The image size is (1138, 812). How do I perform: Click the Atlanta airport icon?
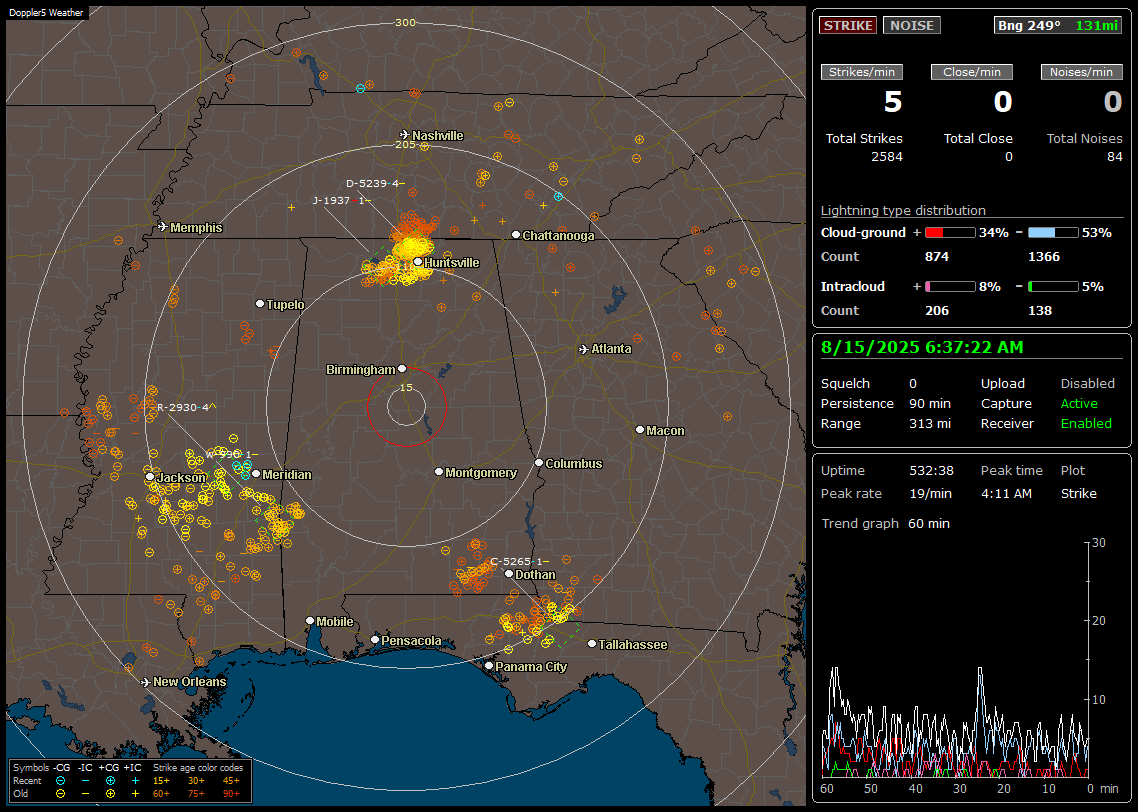pyautogui.click(x=584, y=349)
